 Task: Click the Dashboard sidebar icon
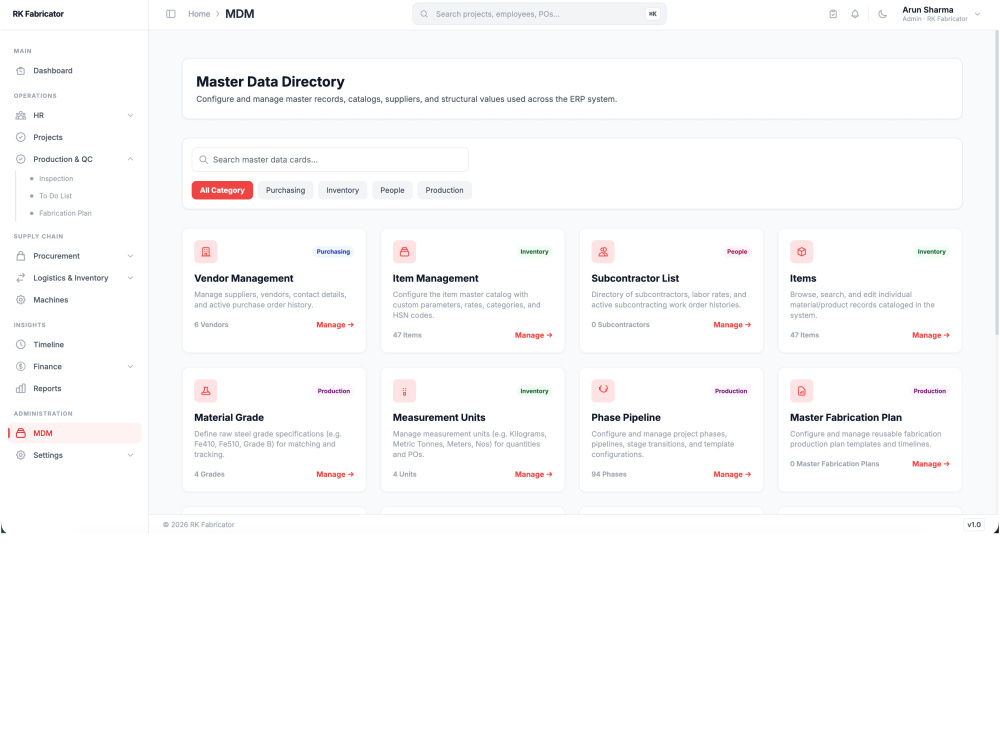click(x=20, y=71)
